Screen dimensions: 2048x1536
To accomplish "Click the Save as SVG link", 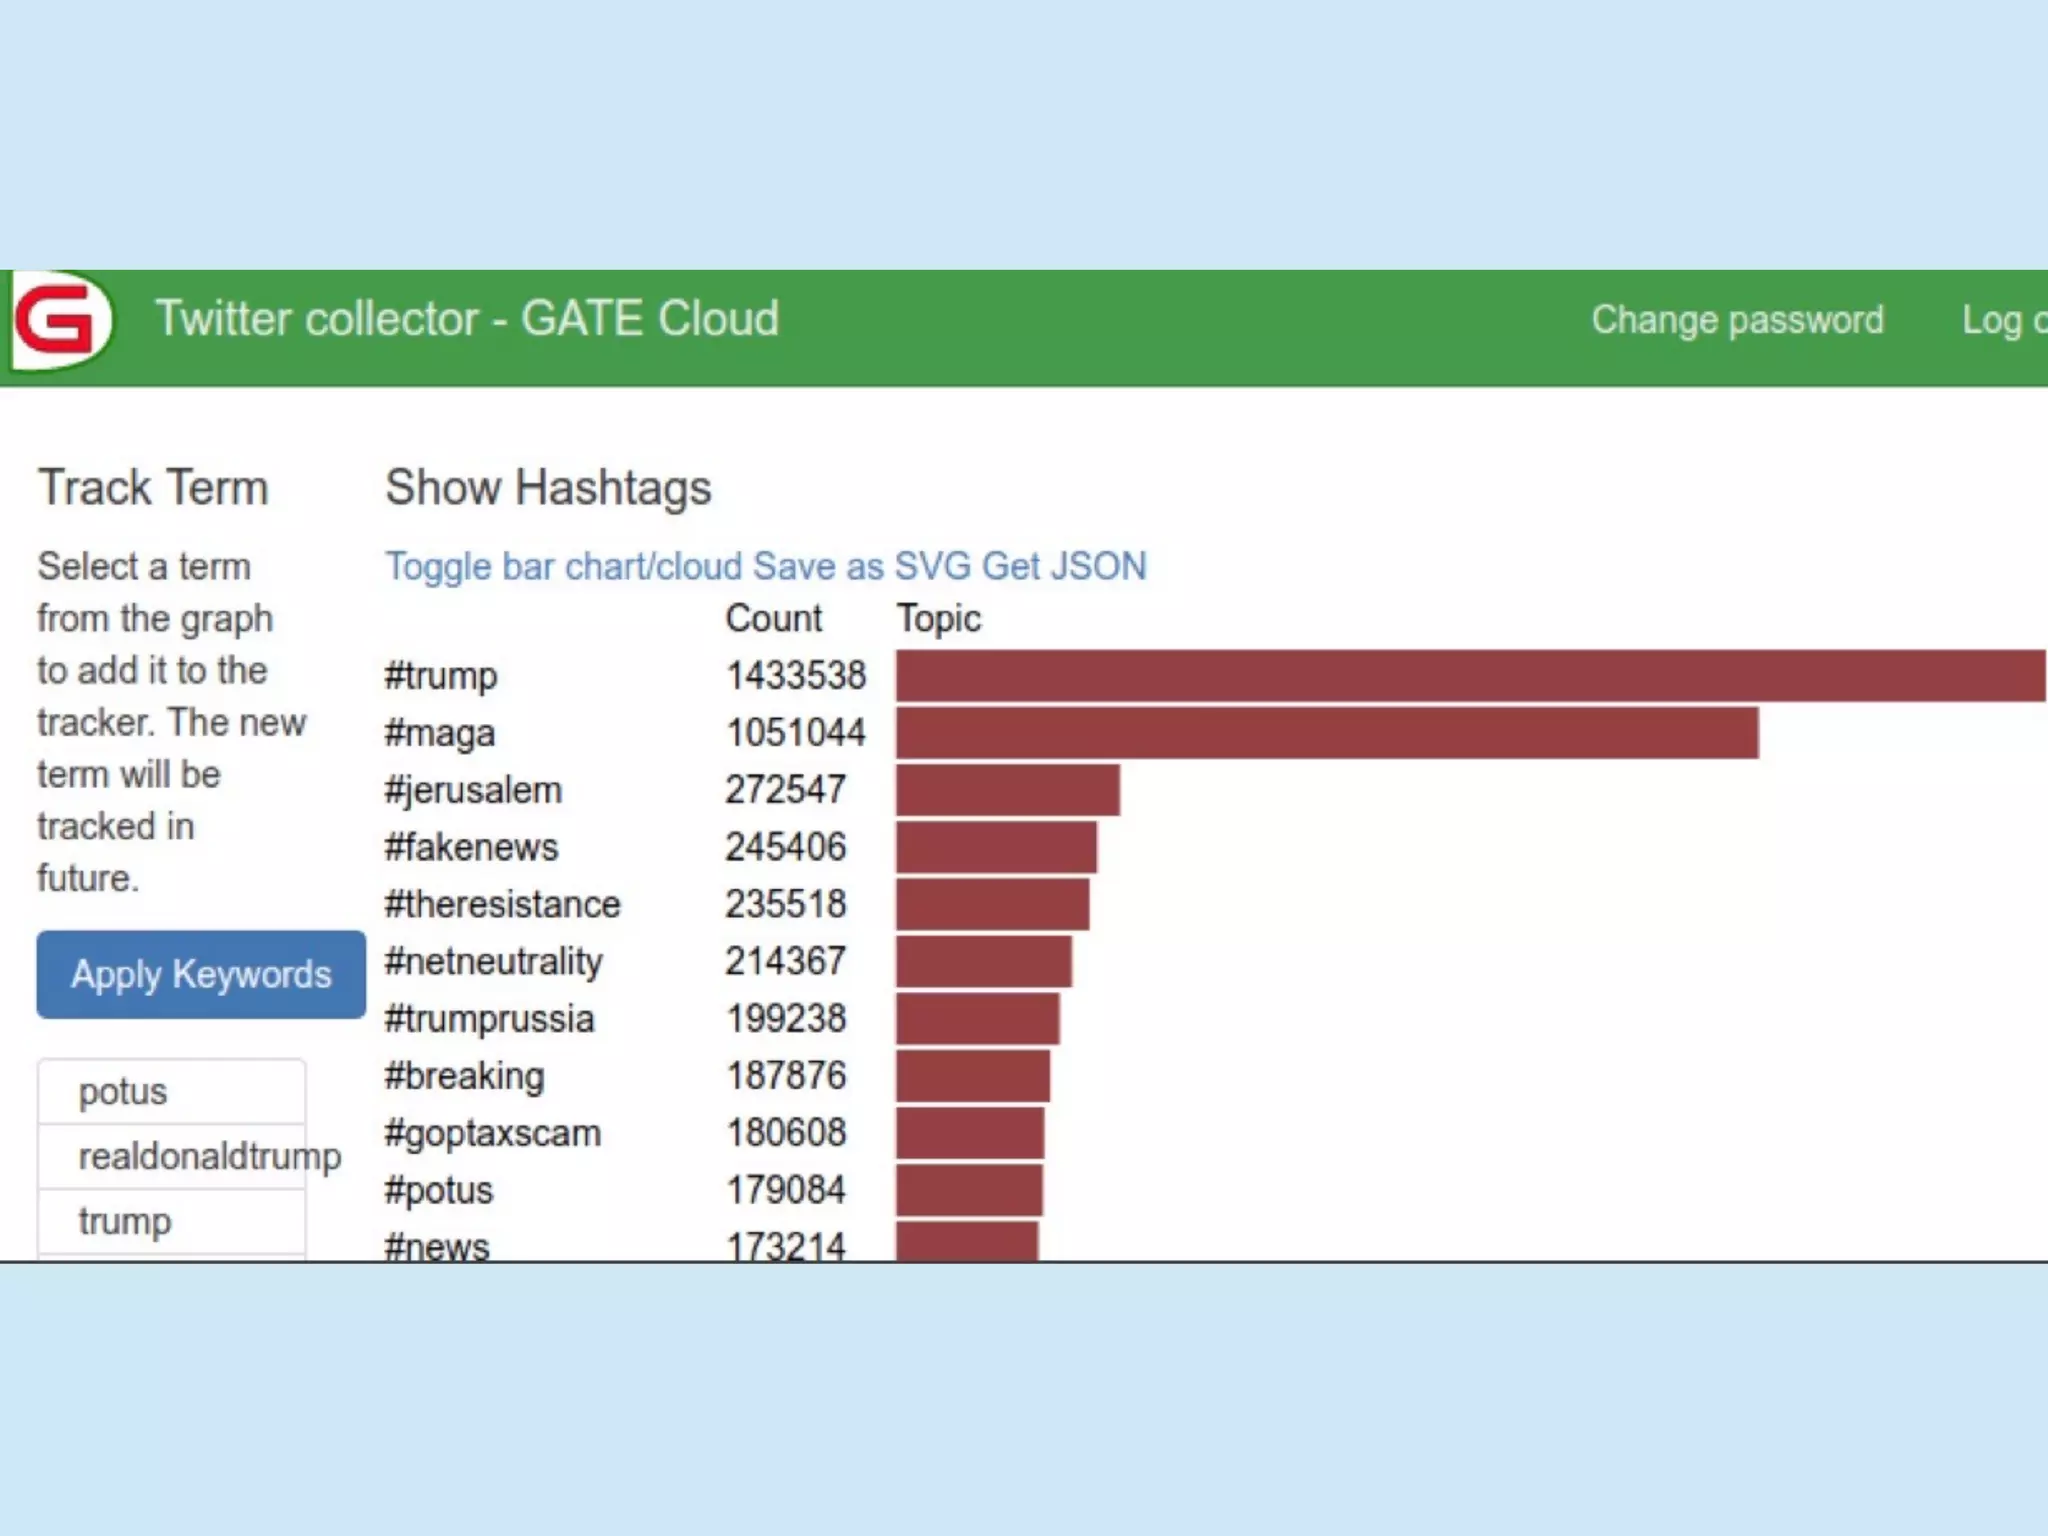I will coord(862,566).
